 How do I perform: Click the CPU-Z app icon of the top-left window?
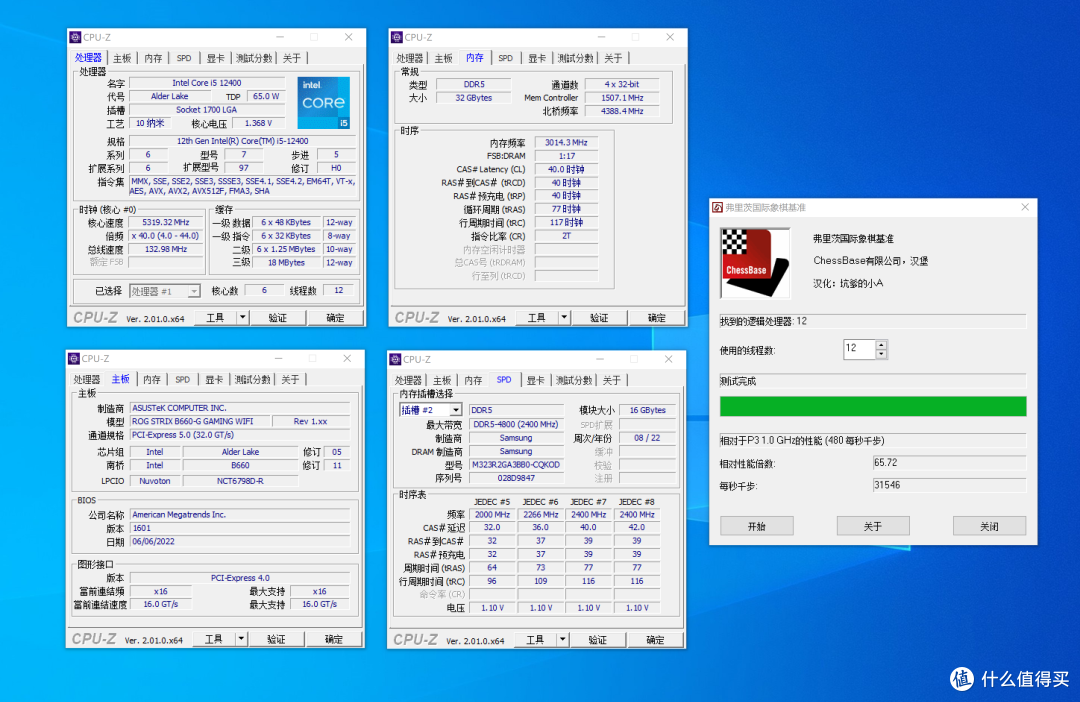[x=75, y=37]
